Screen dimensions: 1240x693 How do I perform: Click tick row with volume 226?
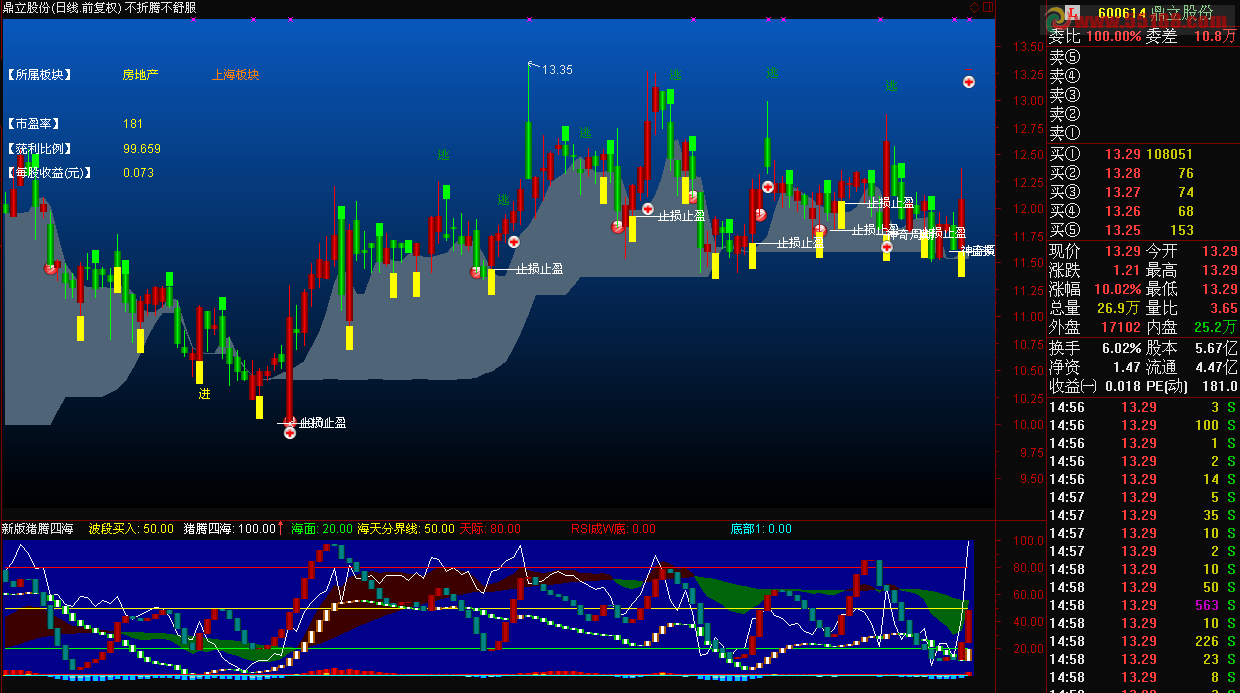1143,641
